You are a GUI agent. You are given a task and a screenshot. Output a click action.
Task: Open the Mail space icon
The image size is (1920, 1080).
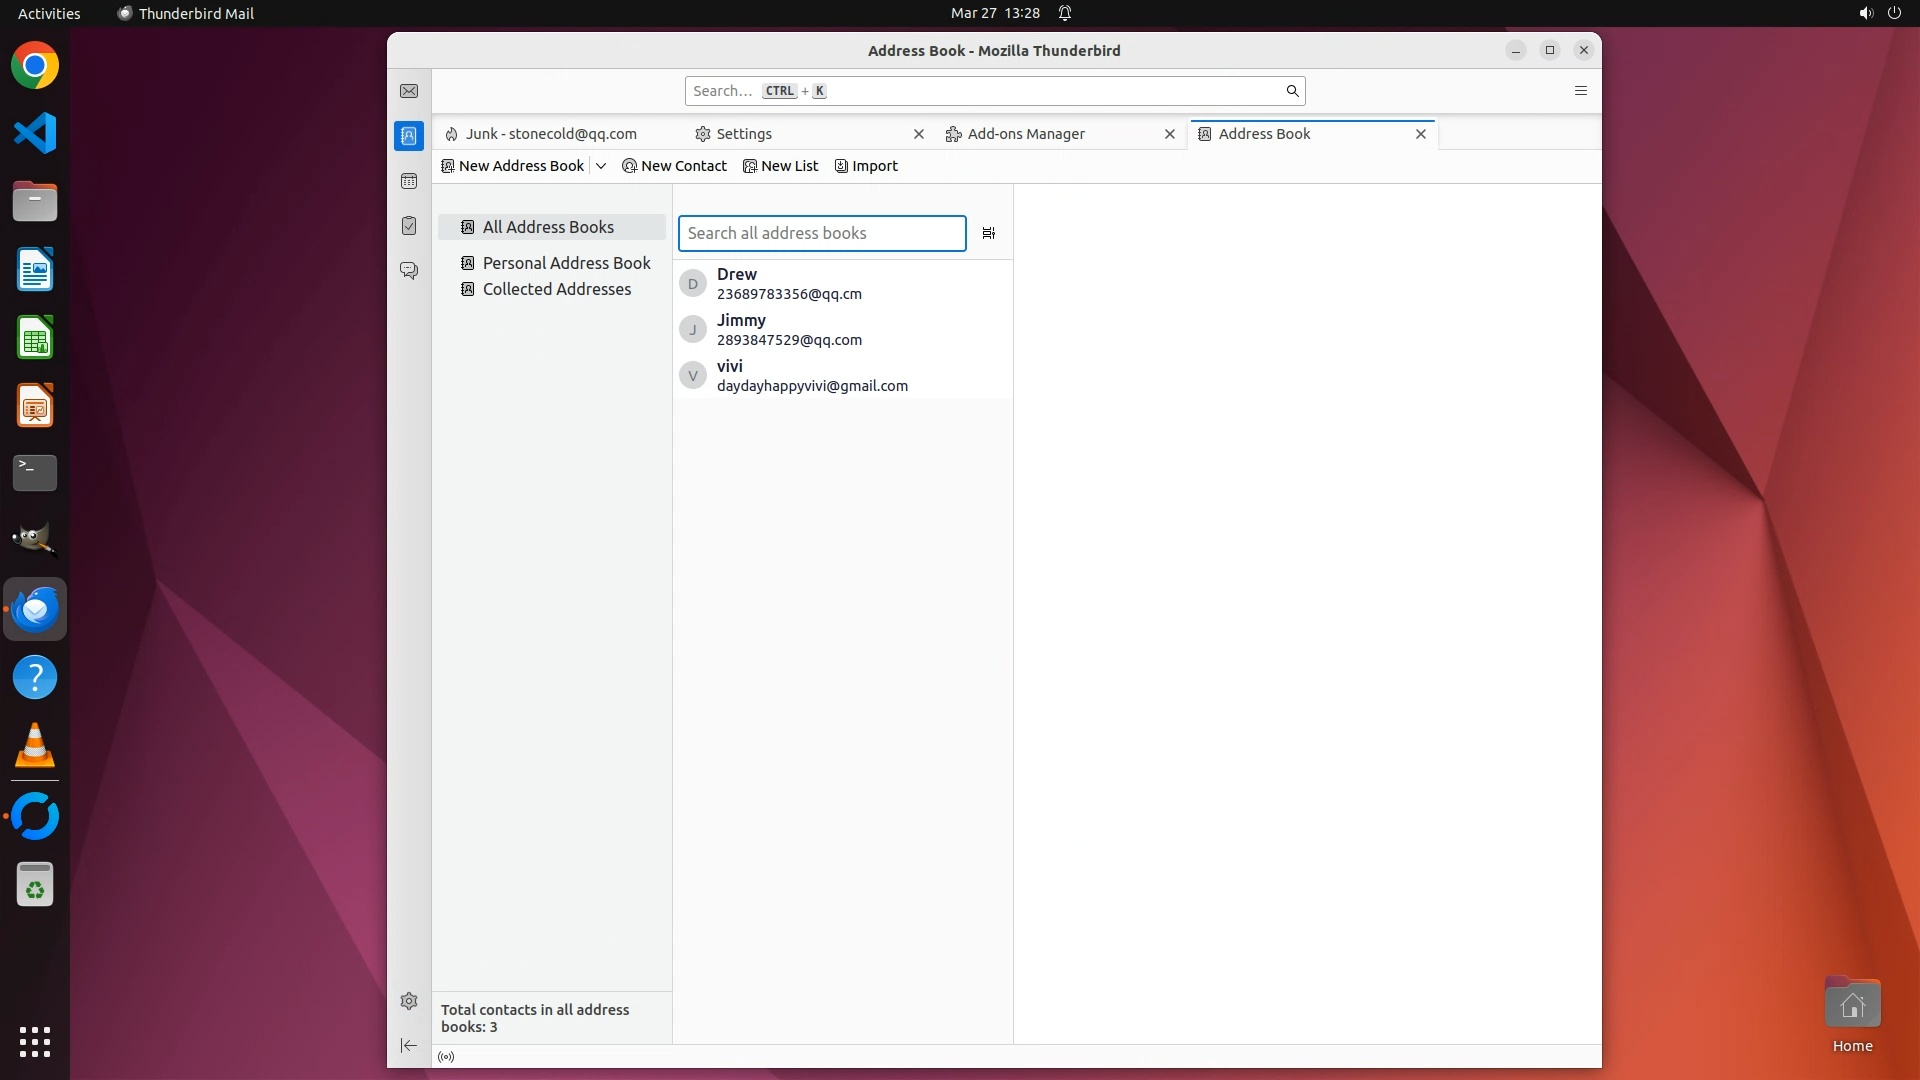[x=409, y=91]
